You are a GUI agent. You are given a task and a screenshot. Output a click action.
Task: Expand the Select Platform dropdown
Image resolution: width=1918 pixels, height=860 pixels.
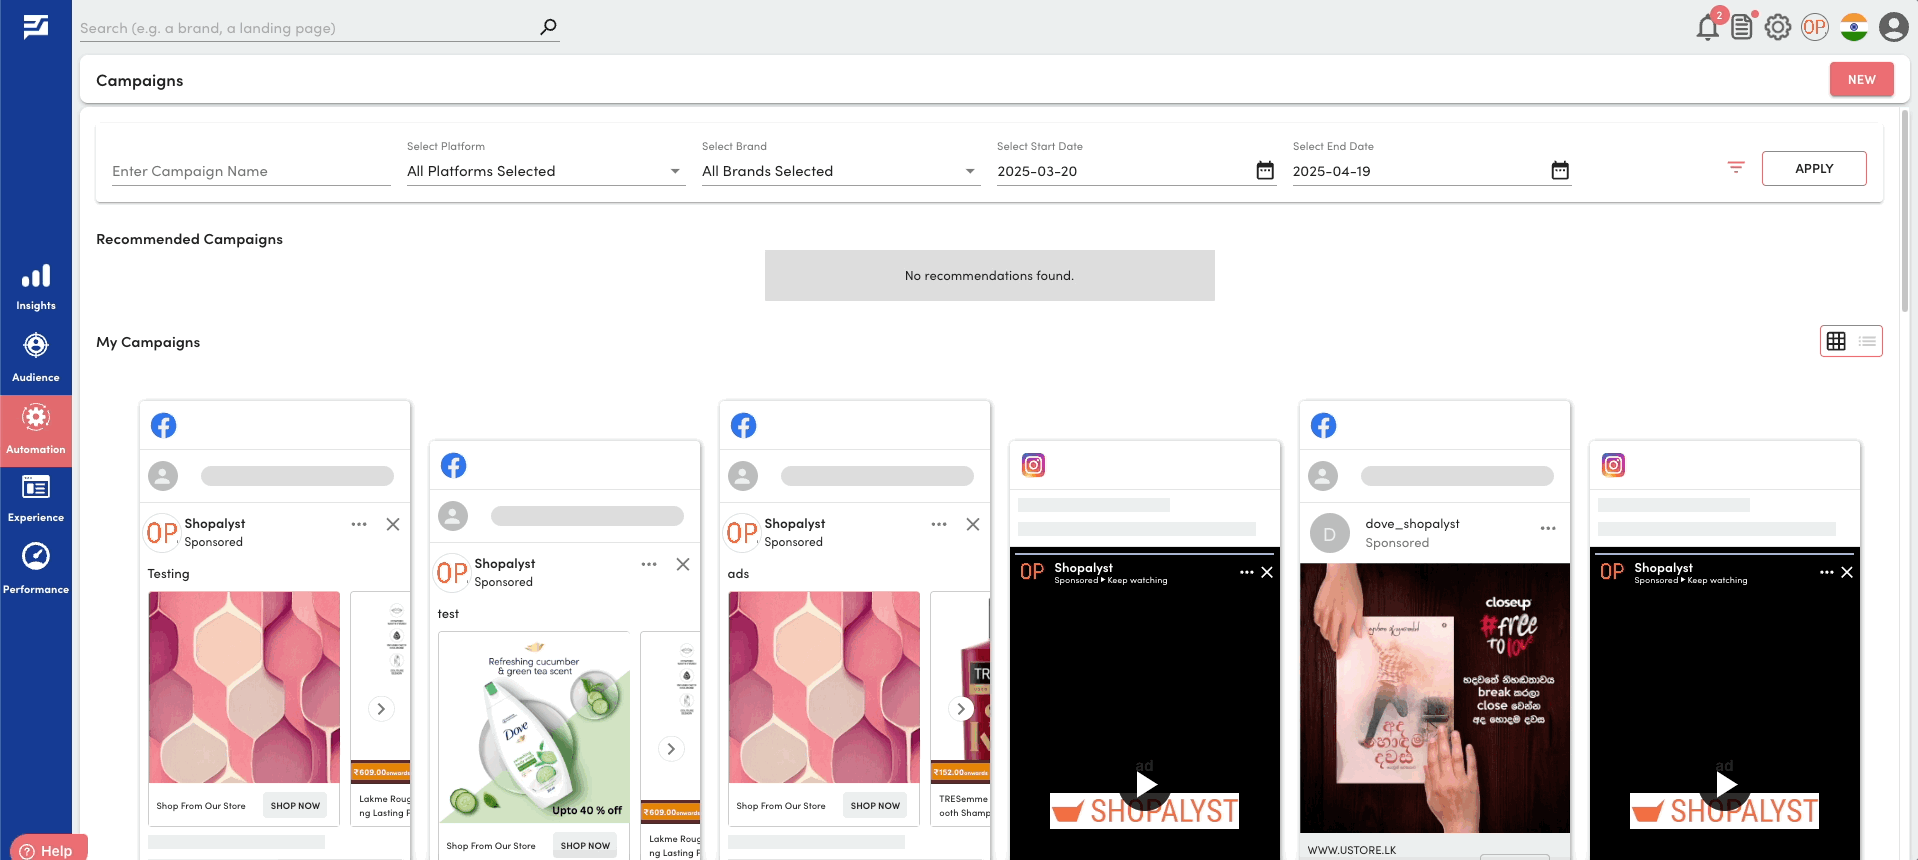pyautogui.click(x=545, y=171)
